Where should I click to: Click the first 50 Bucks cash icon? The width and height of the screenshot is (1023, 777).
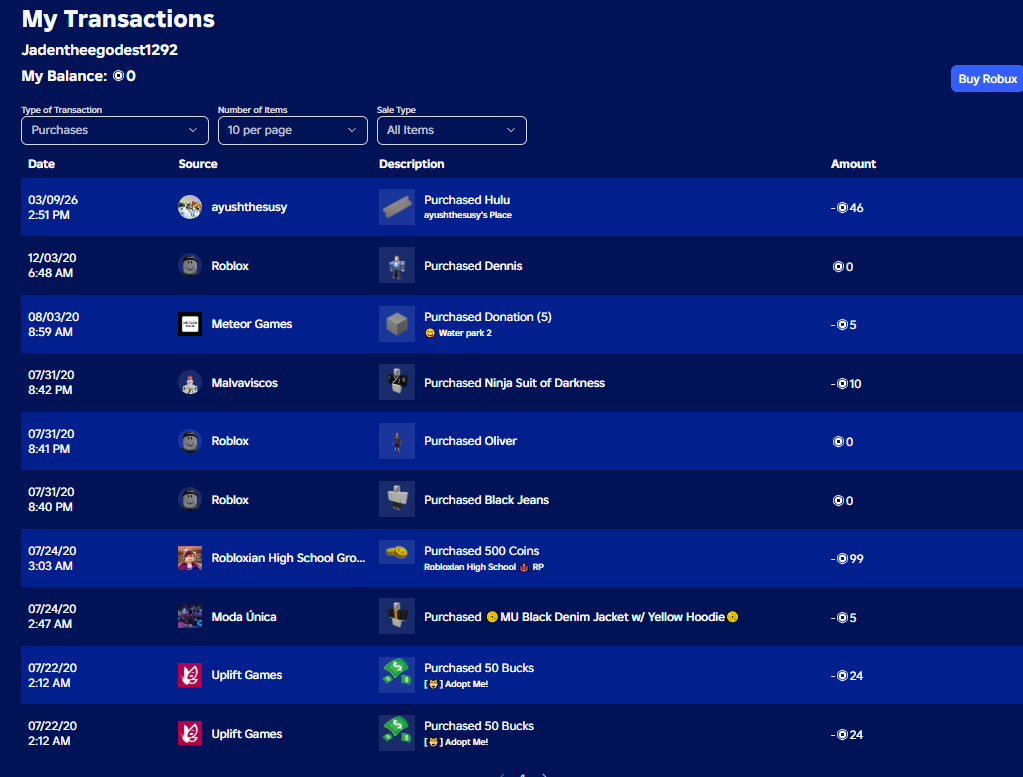point(397,675)
